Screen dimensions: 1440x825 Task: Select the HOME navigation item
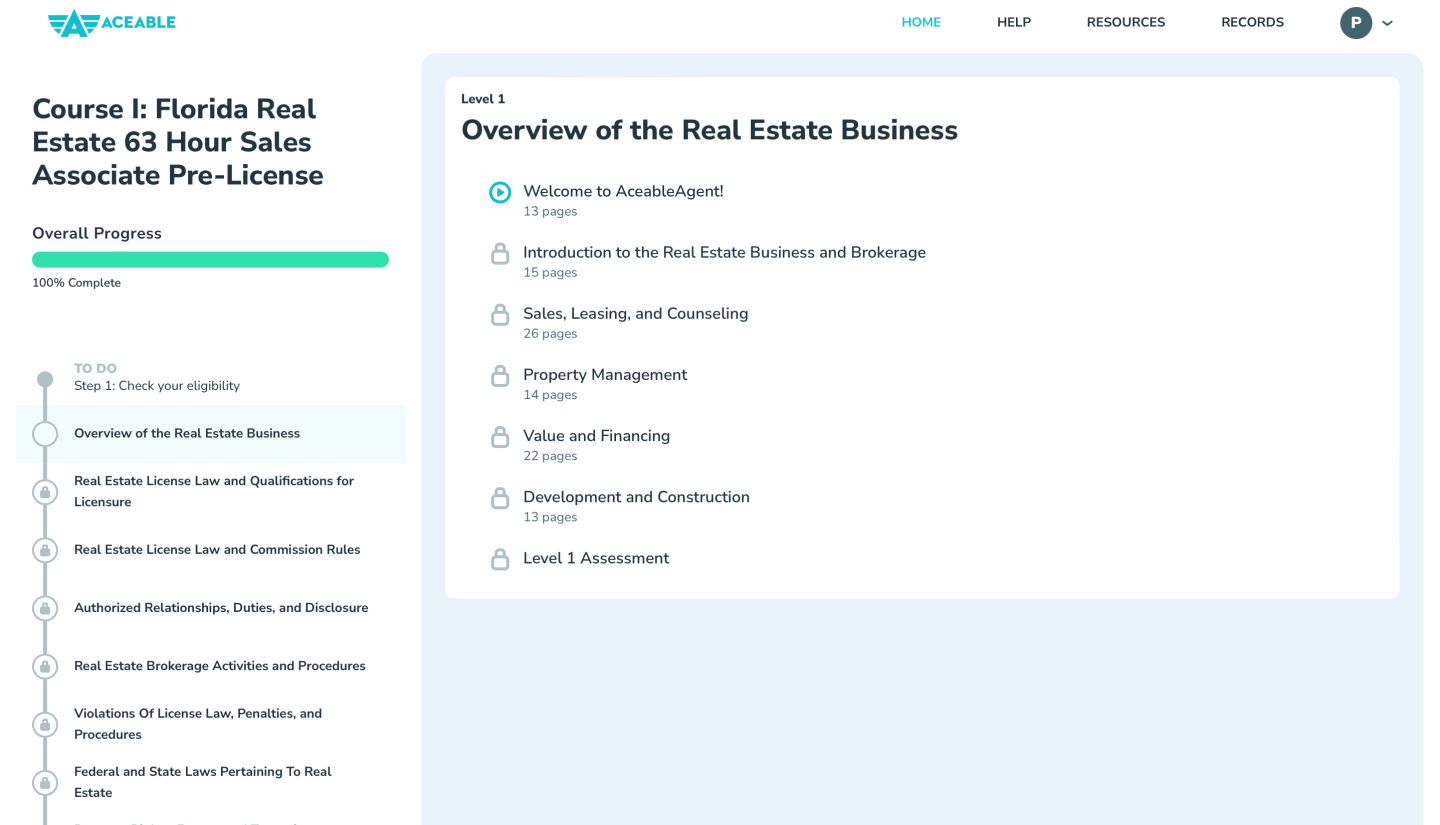tap(921, 22)
